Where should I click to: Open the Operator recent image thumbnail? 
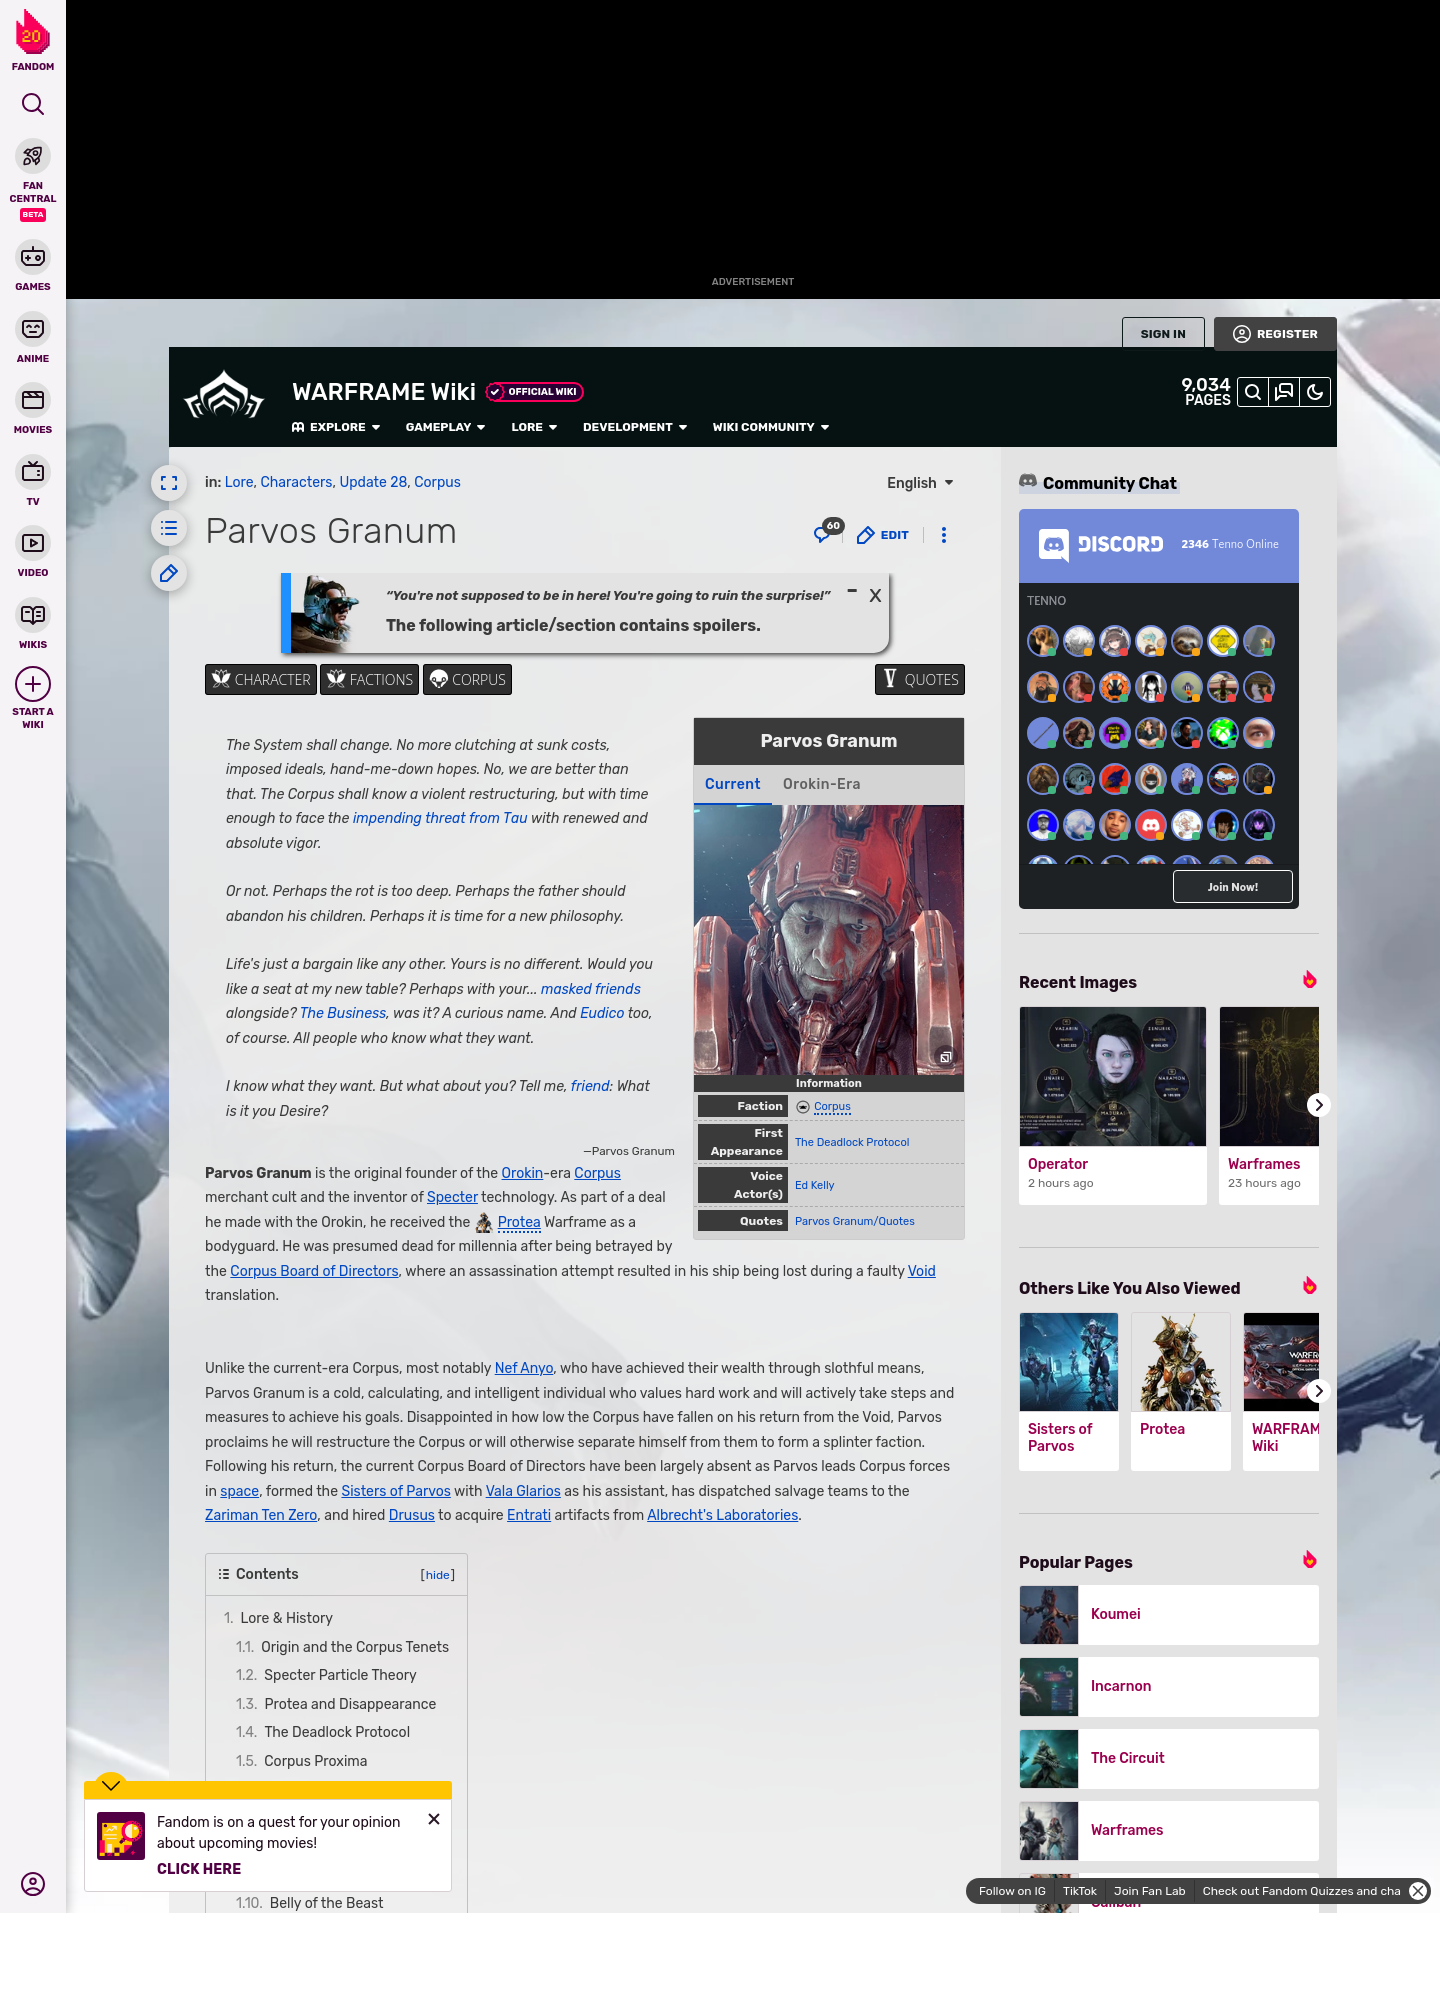[1113, 1076]
